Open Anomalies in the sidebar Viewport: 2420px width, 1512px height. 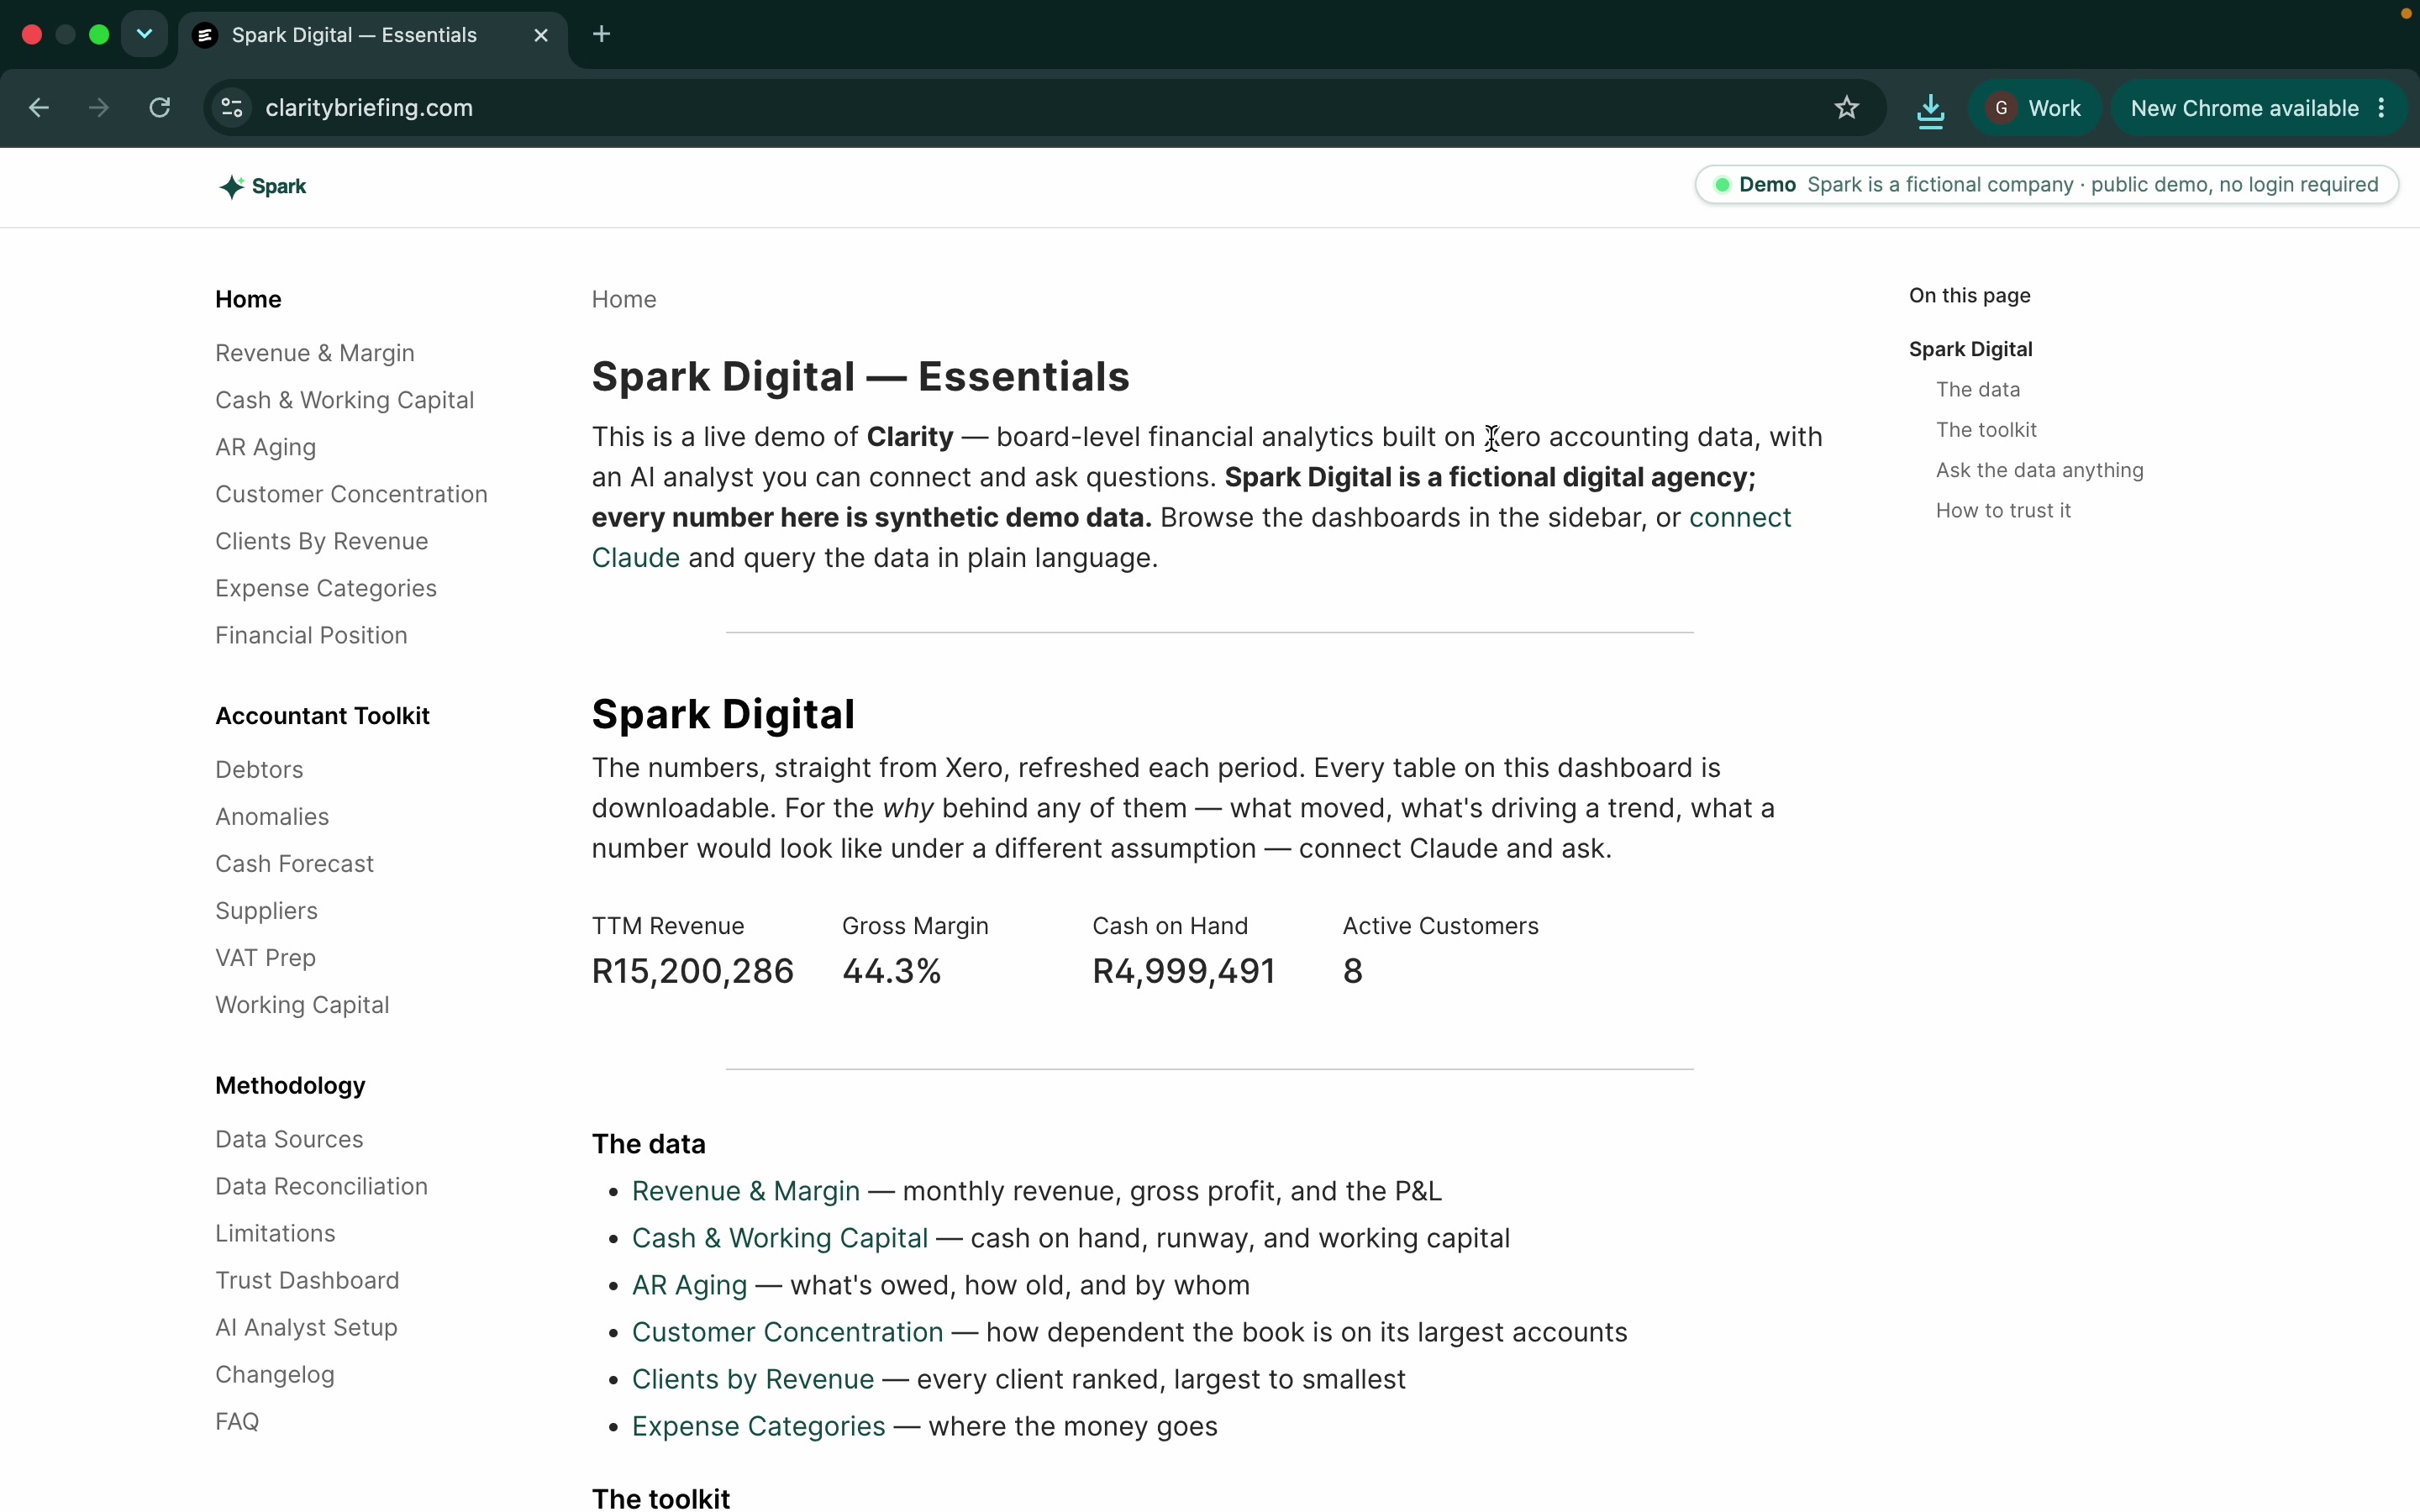pyautogui.click(x=272, y=816)
